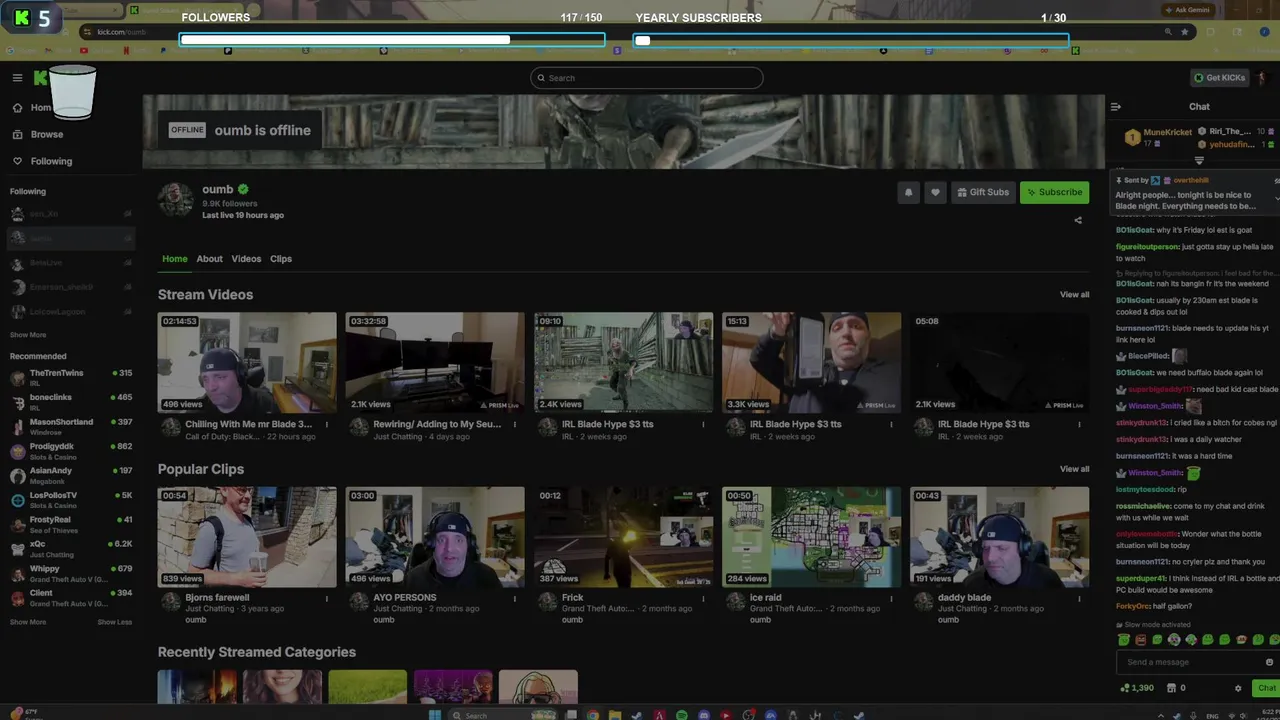Viewport: 1280px width, 720px height.
Task: Play the ice raid clip thumbnail
Action: point(811,537)
